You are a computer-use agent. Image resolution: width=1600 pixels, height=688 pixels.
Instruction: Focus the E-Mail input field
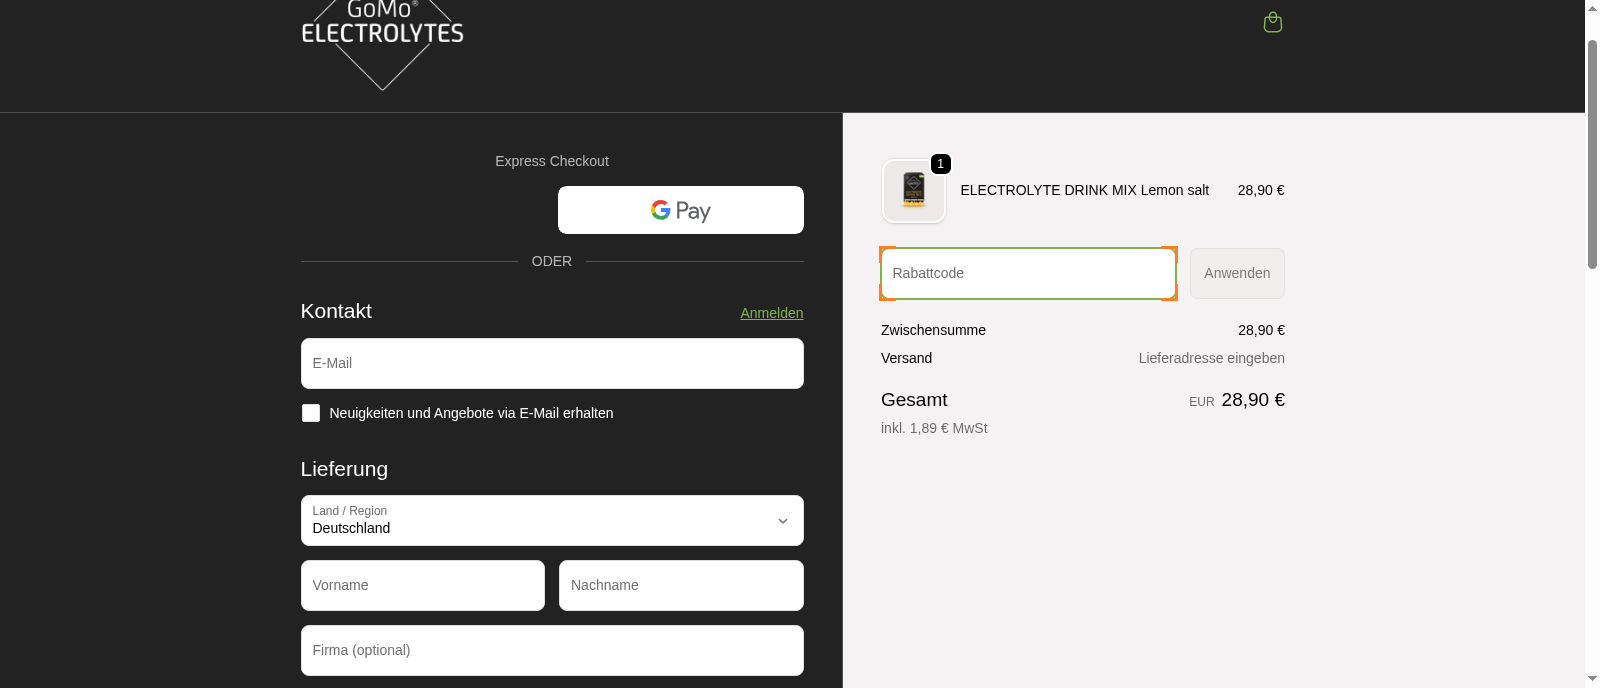point(552,363)
